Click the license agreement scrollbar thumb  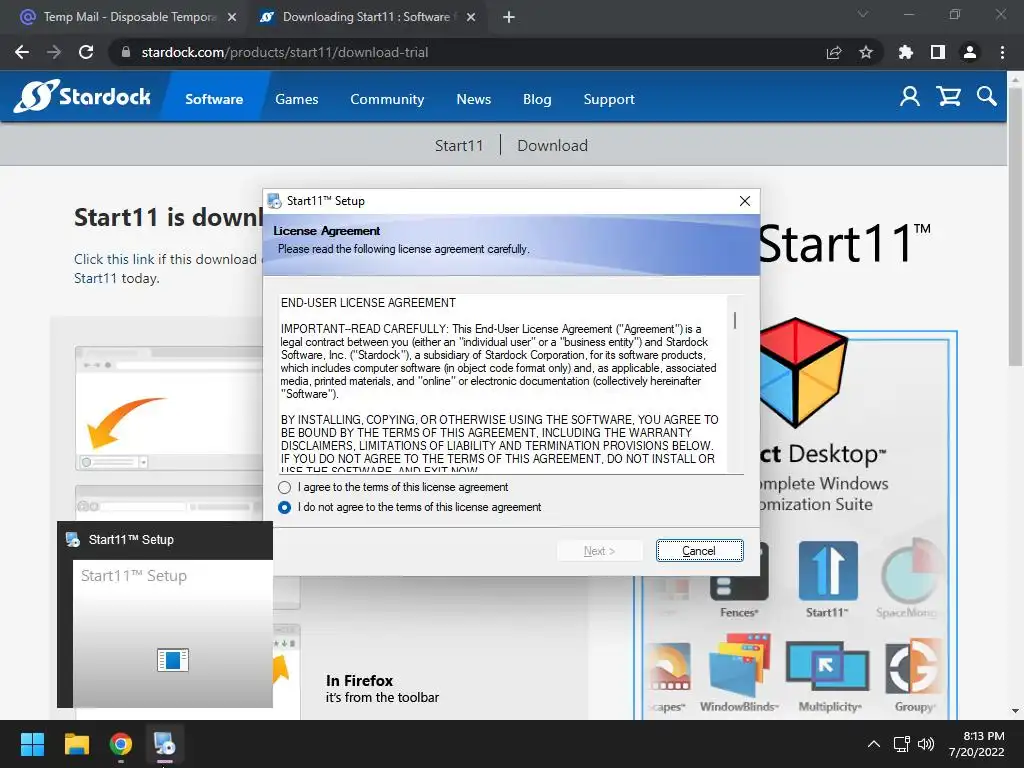735,321
